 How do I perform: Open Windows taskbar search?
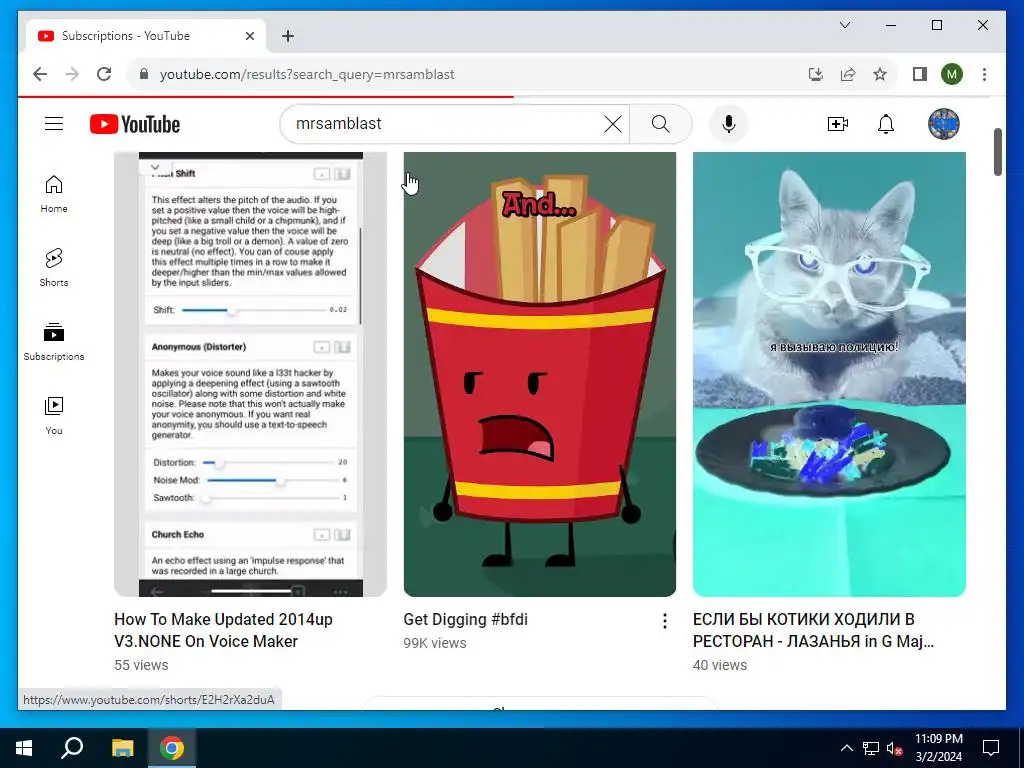(x=72, y=748)
